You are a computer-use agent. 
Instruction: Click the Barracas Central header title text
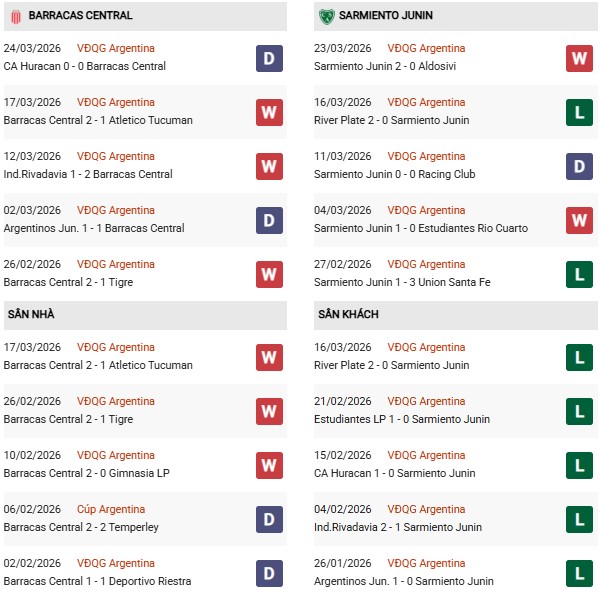pyautogui.click(x=81, y=16)
